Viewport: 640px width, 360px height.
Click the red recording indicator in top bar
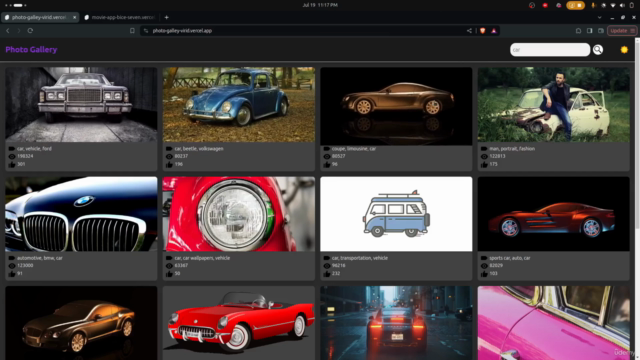545,5
